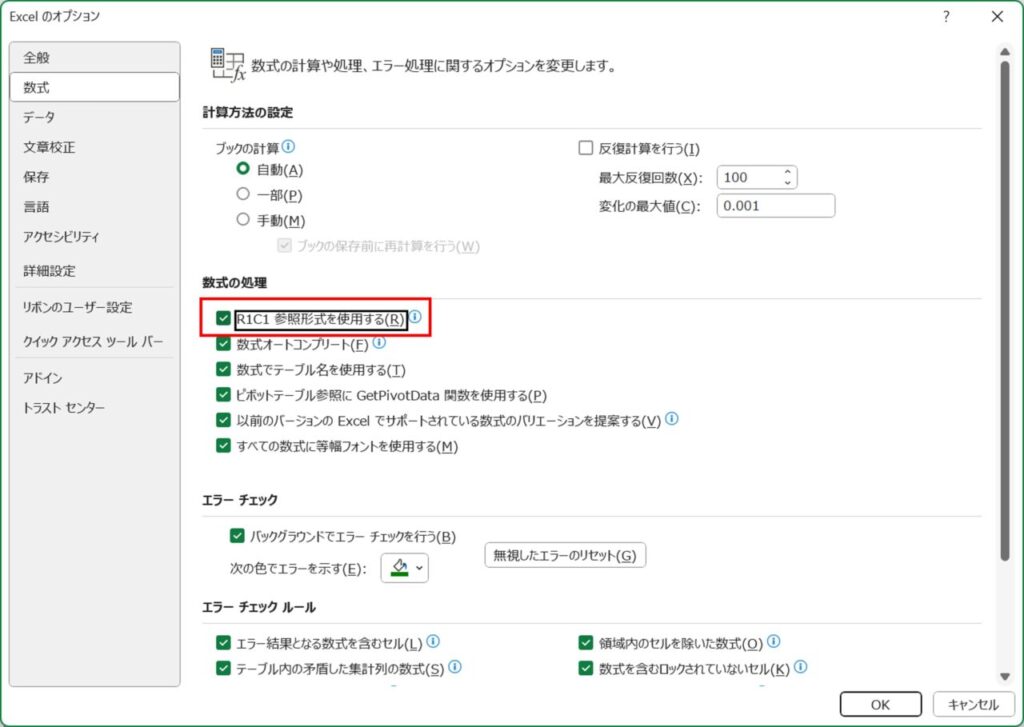Click scrollbar down arrow
The width and height of the screenshot is (1024, 727).
[x=1004, y=677]
